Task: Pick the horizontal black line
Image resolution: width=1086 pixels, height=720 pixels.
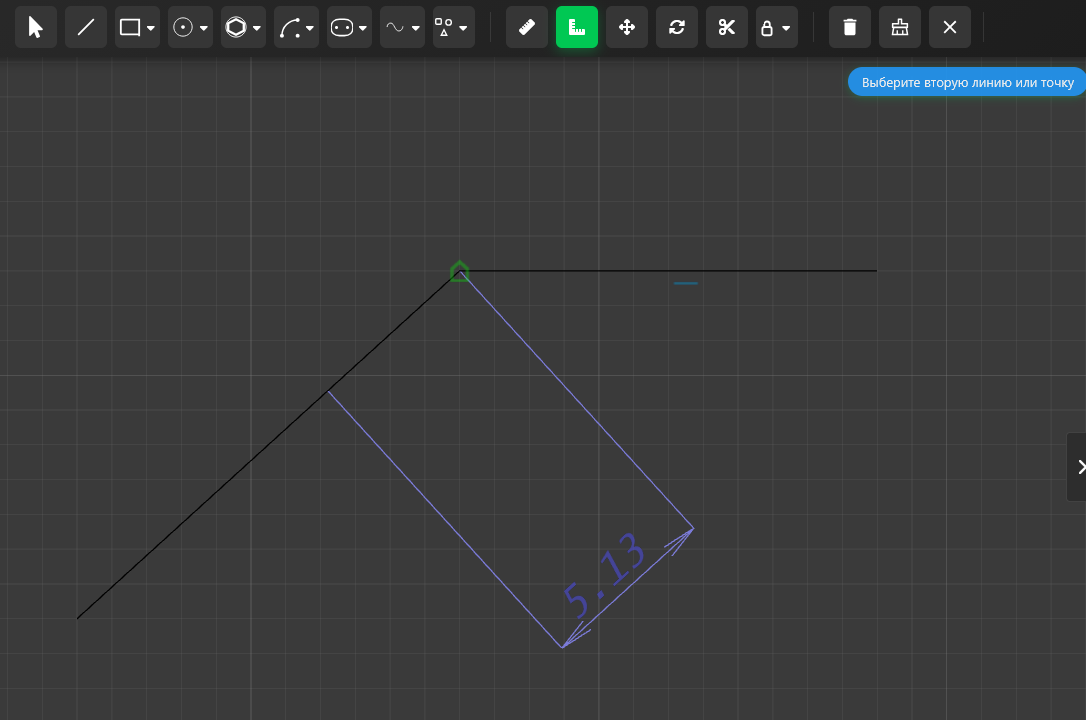Action: (x=668, y=271)
